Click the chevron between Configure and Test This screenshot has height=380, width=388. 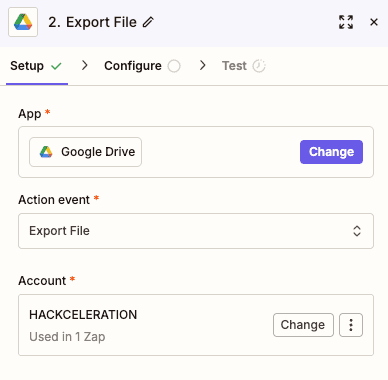coord(202,65)
